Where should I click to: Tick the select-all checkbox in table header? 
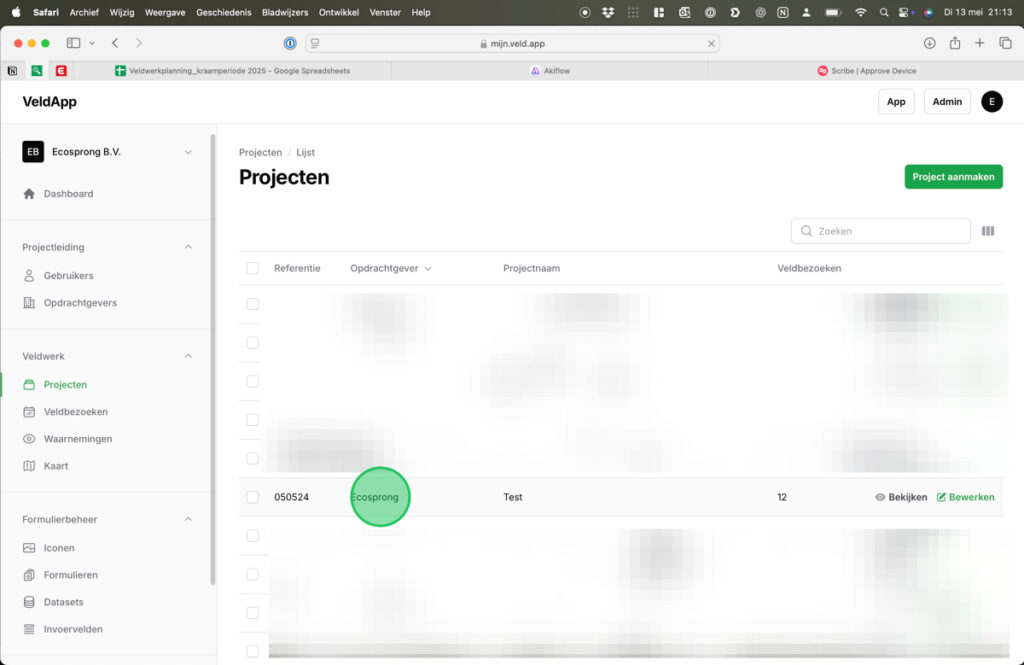[x=252, y=268]
